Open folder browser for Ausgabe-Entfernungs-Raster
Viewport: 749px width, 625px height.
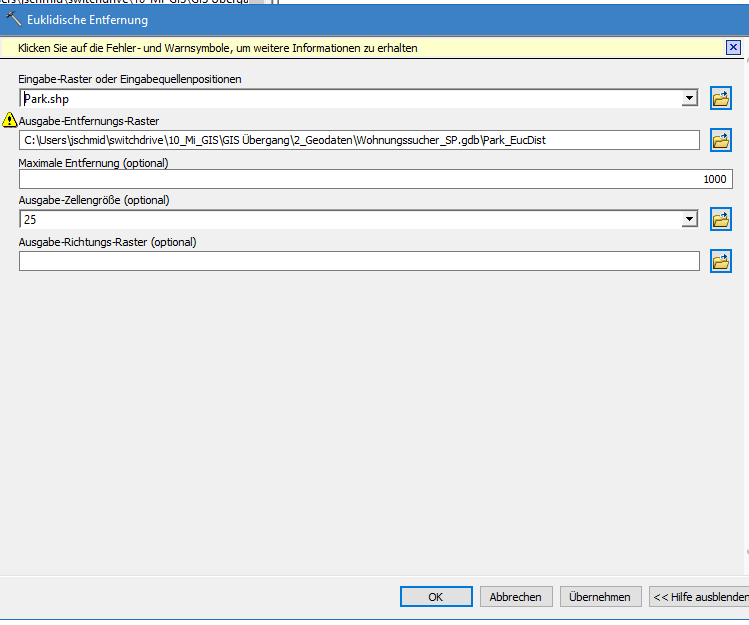(x=721, y=140)
